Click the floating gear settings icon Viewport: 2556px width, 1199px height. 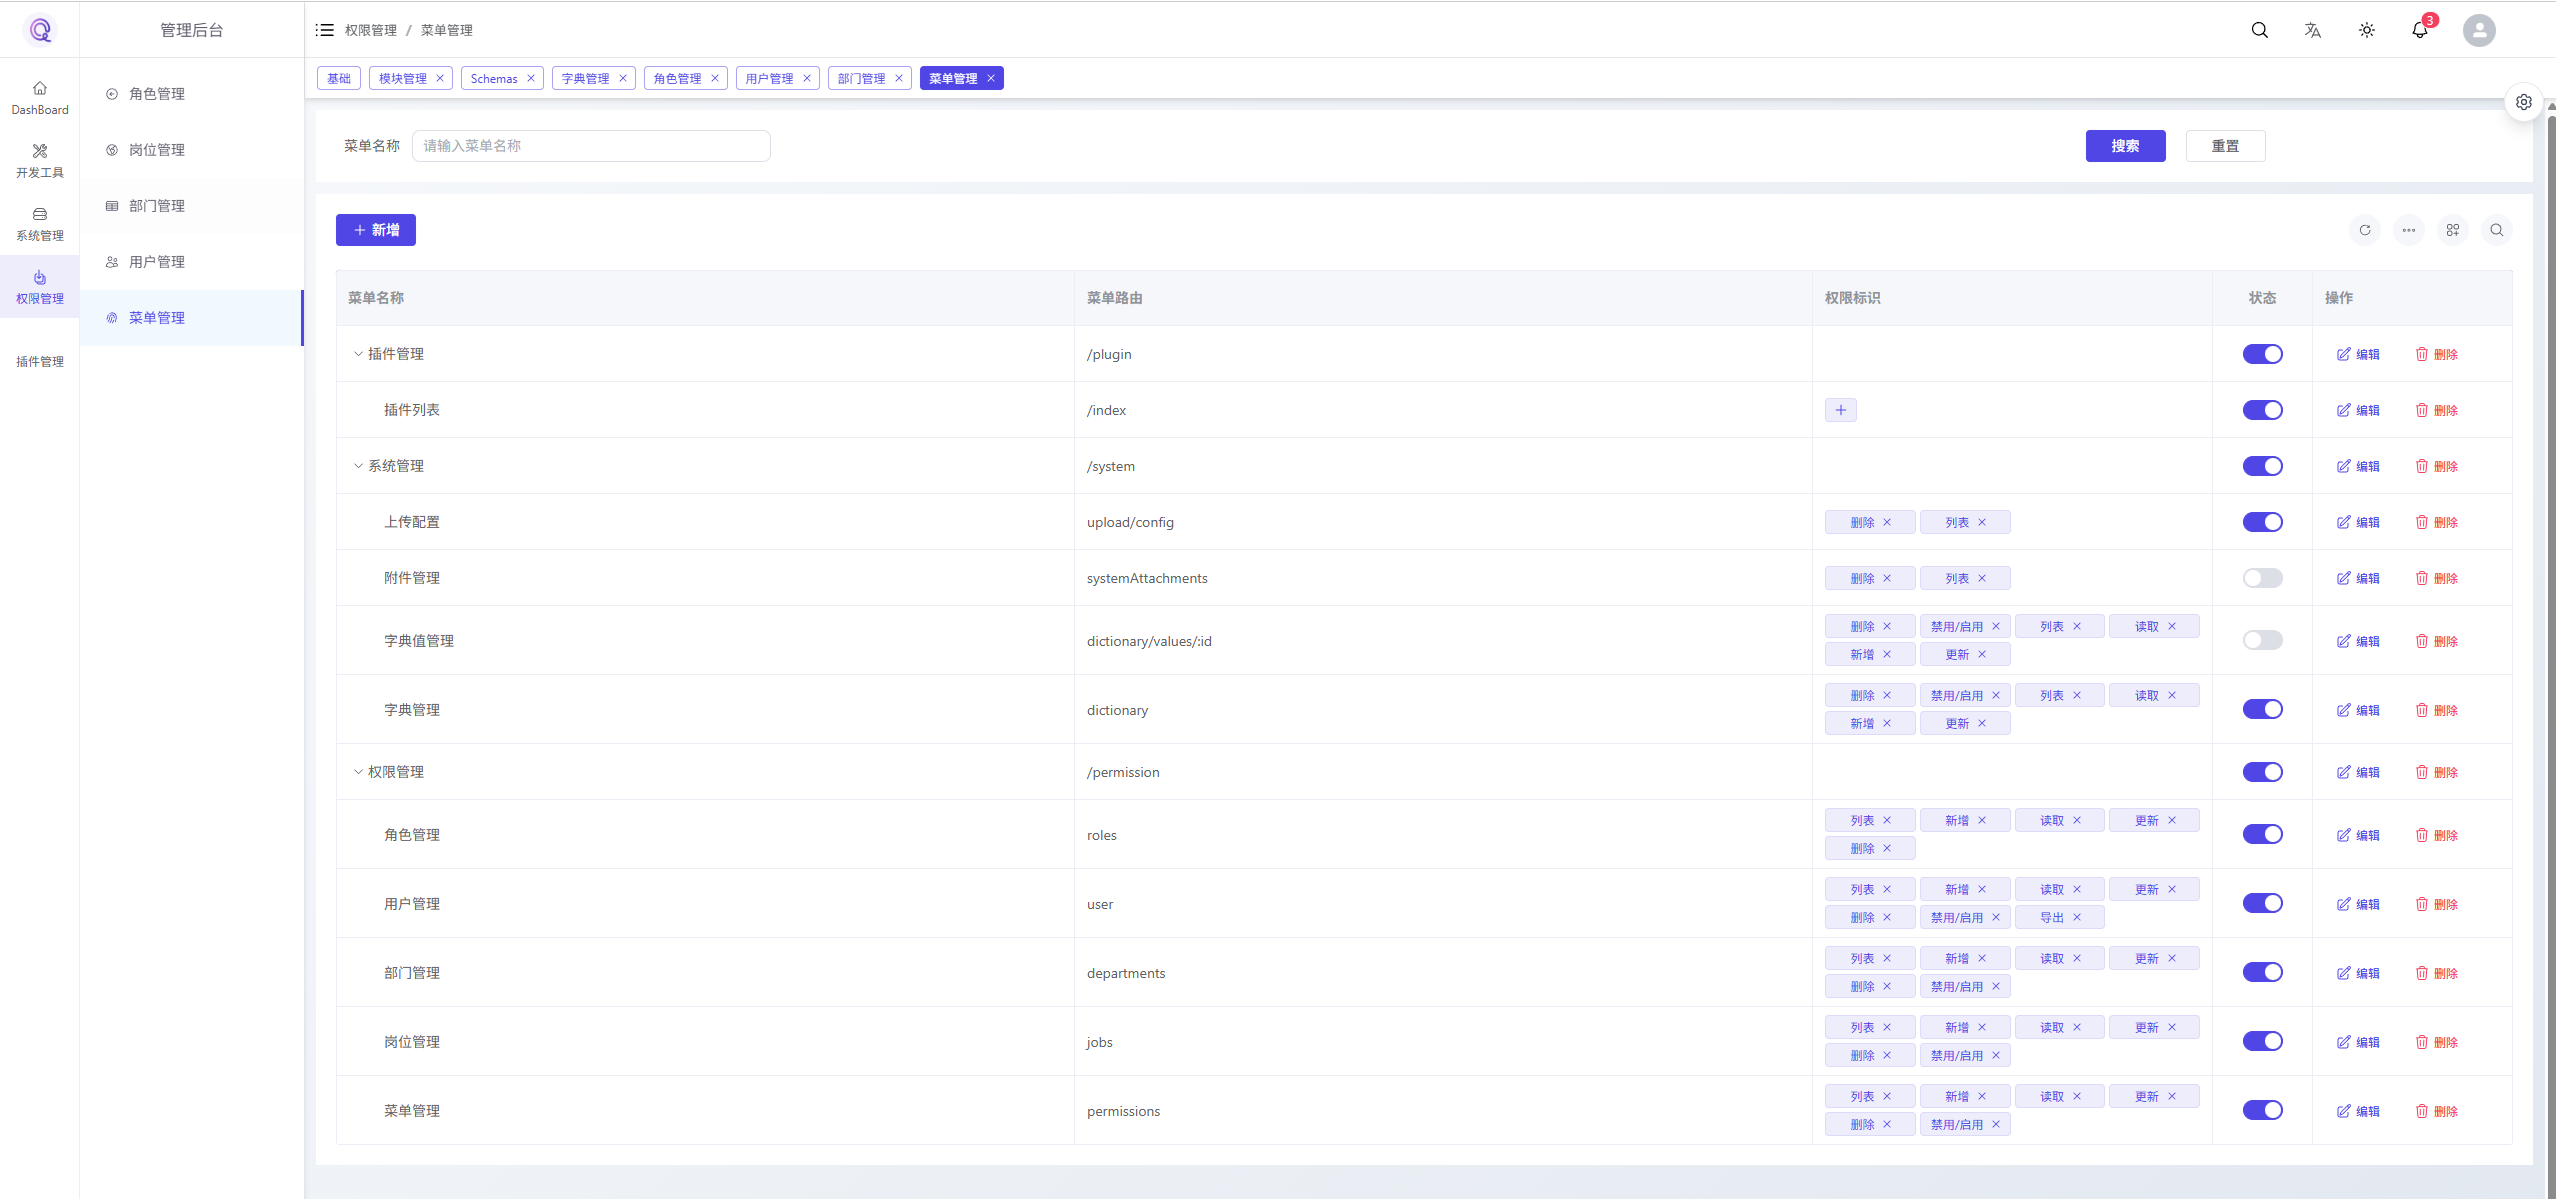(x=2524, y=101)
